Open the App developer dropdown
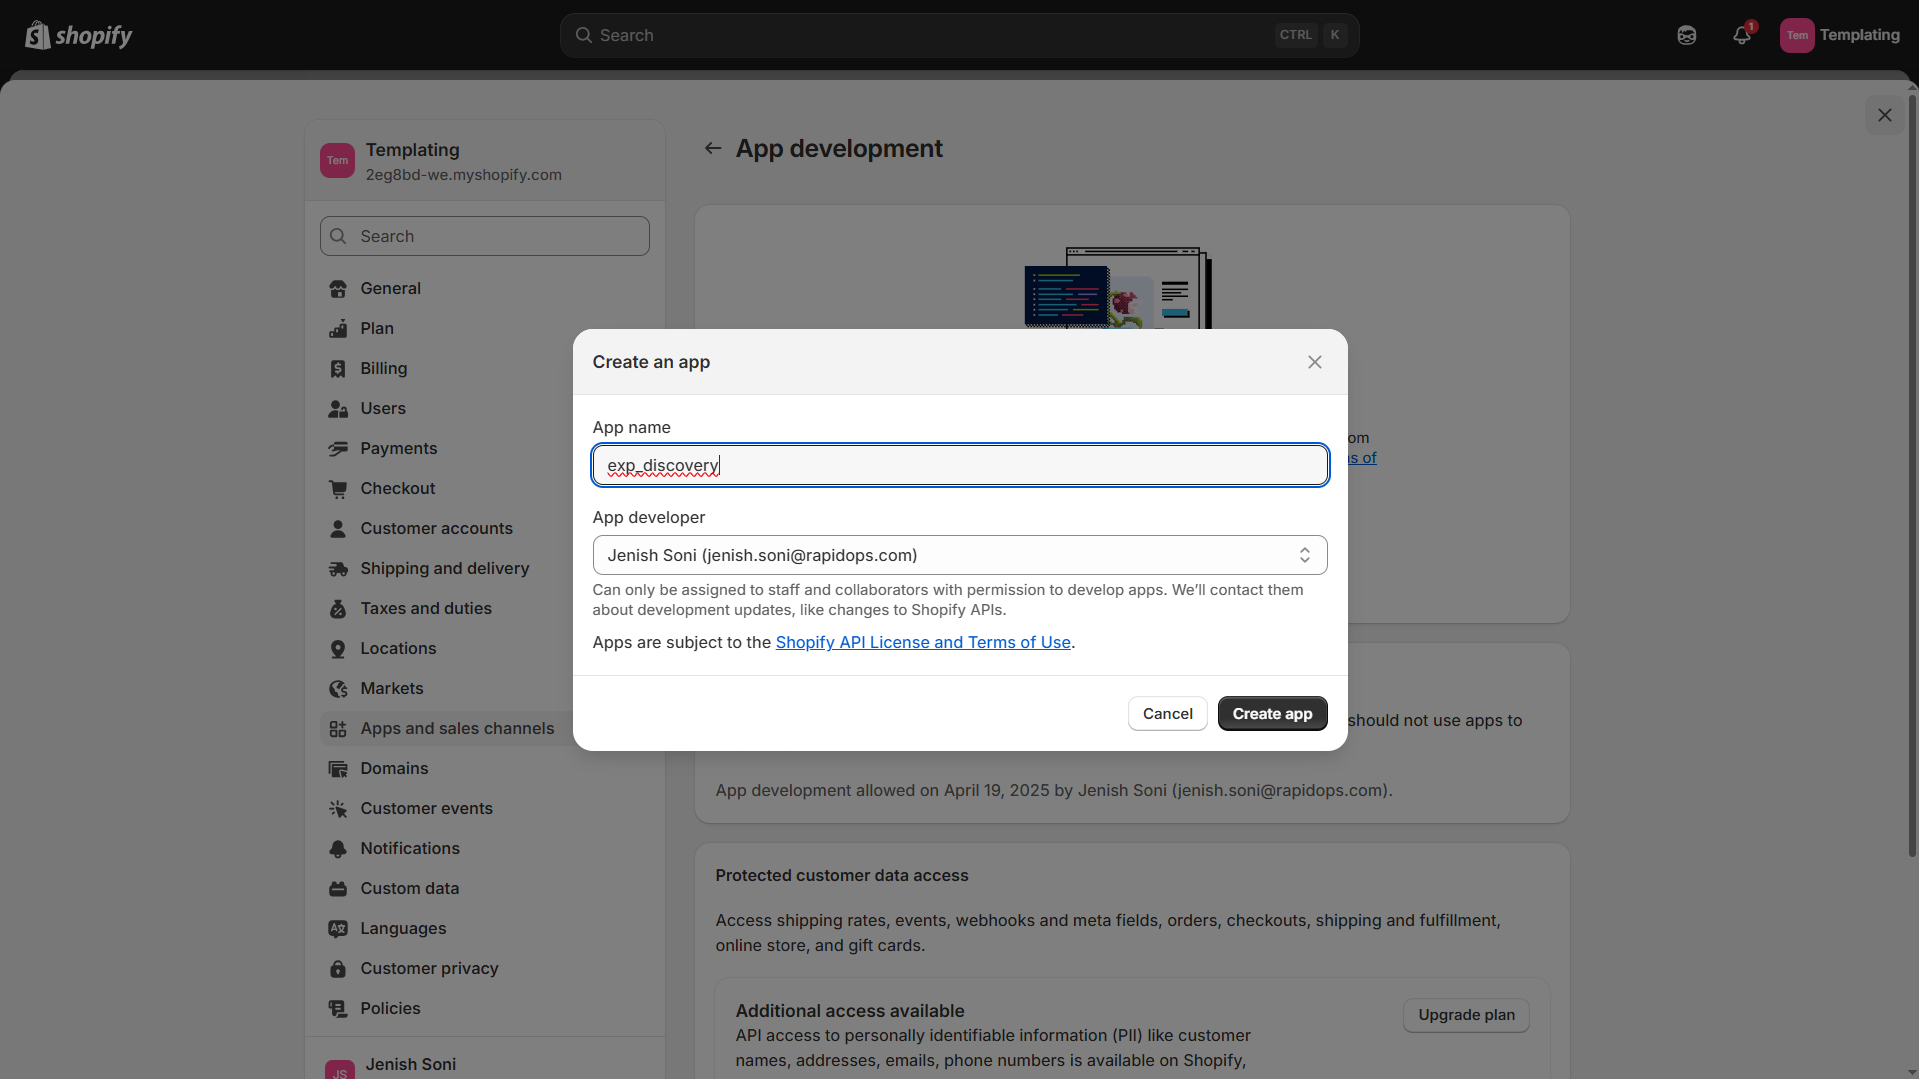The width and height of the screenshot is (1919, 1079). point(960,555)
